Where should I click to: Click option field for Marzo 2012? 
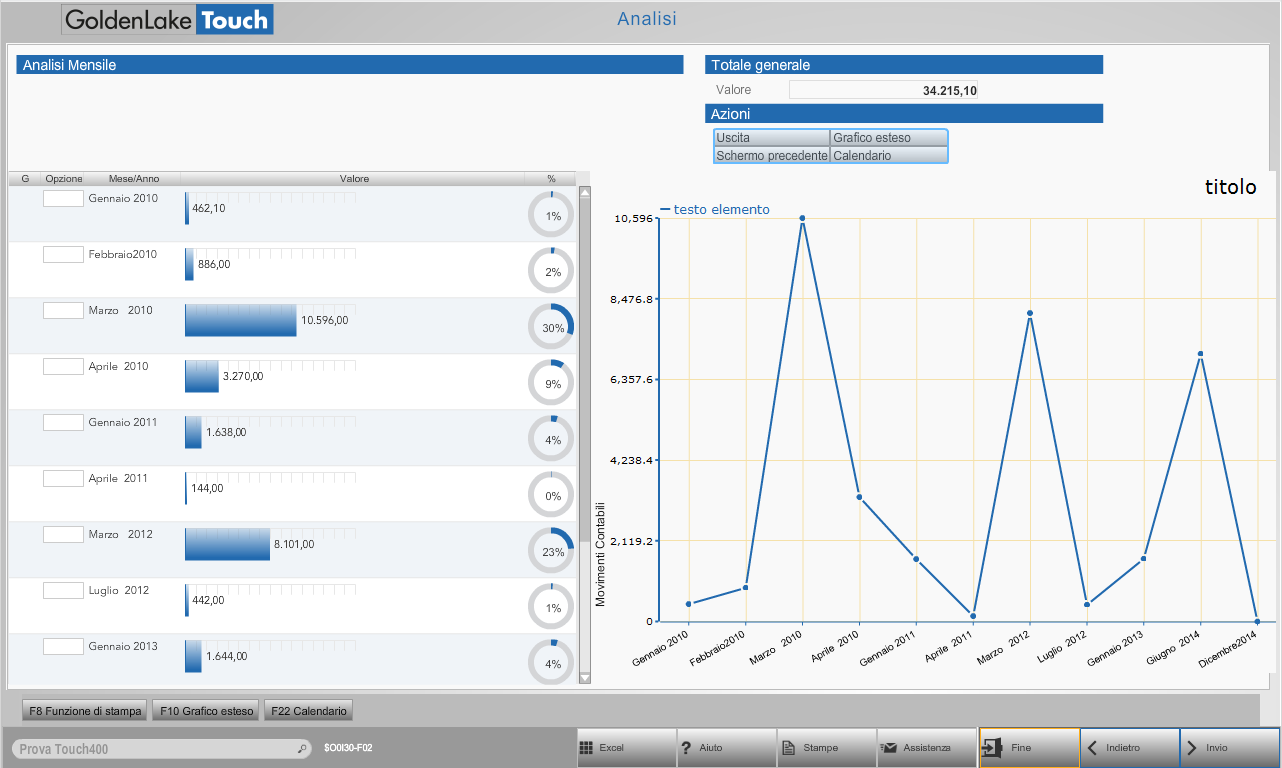63,535
